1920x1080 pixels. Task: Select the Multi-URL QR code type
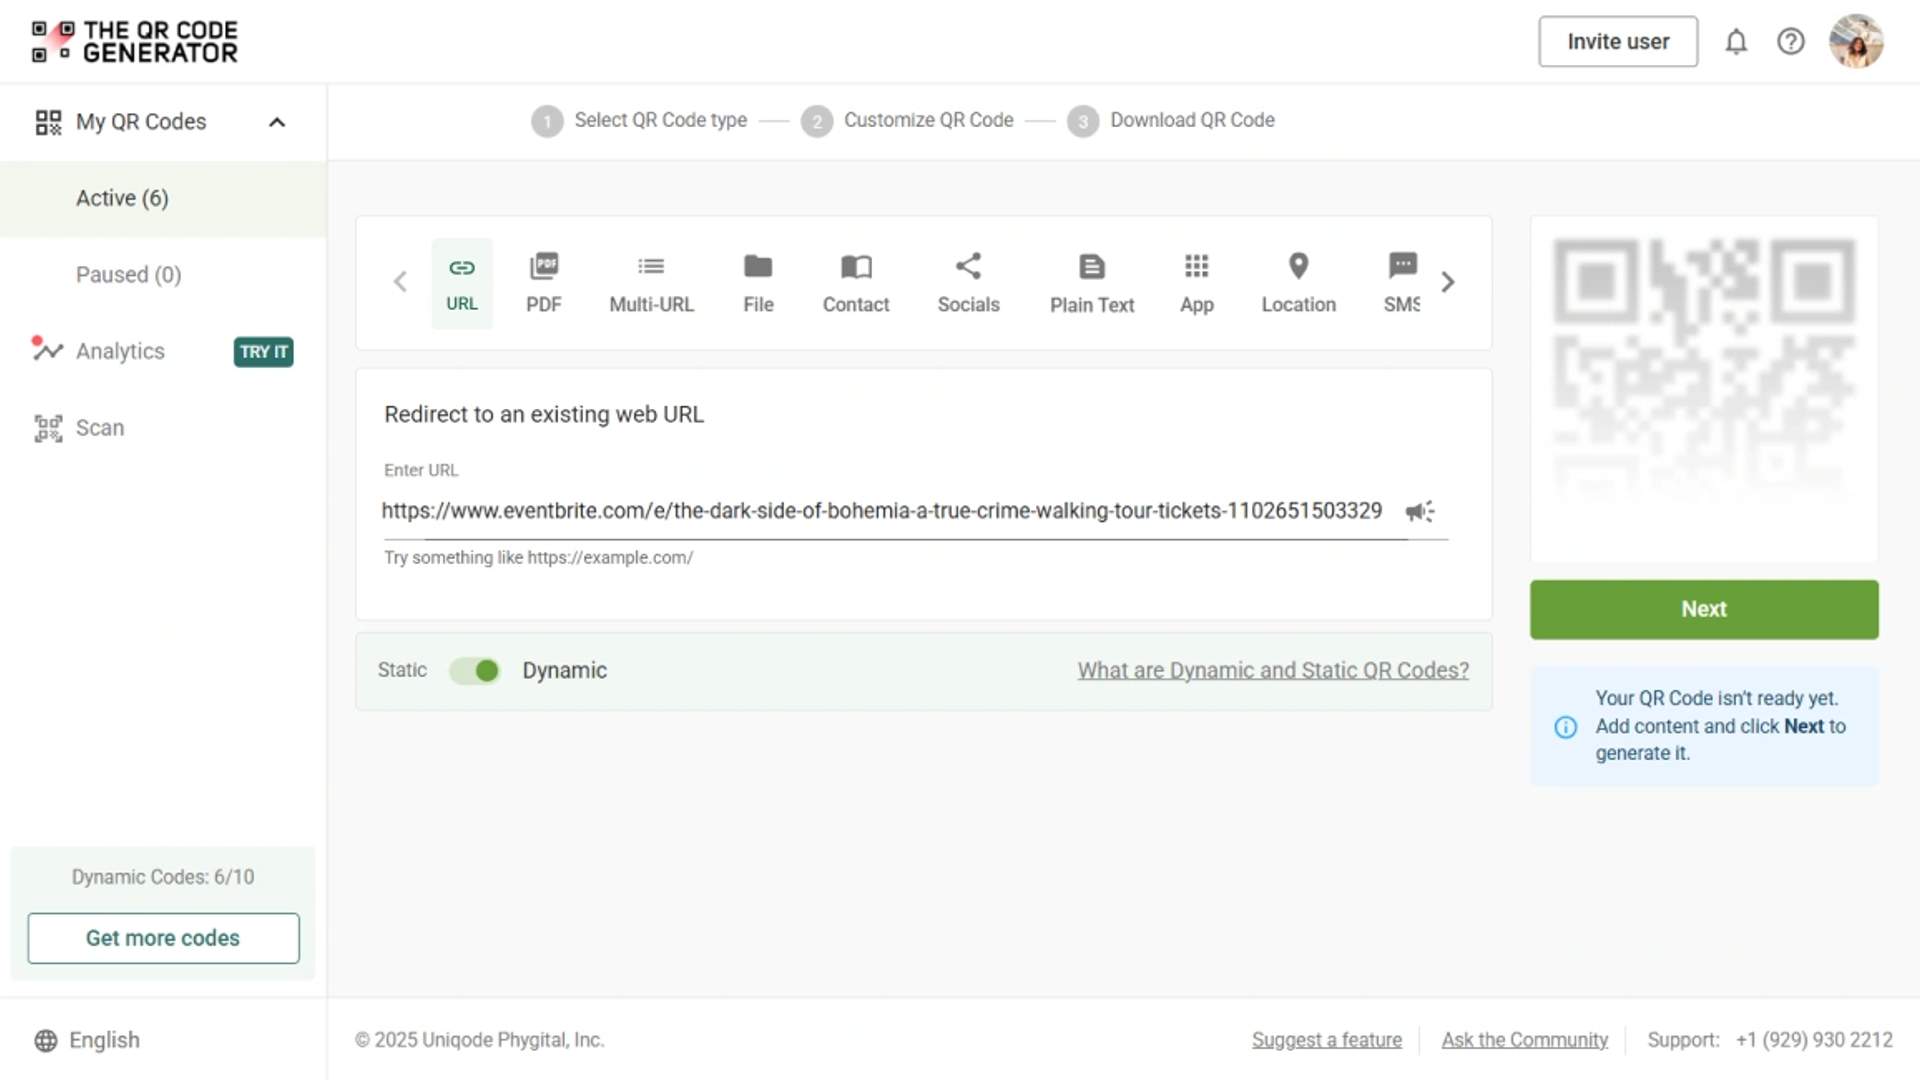(x=651, y=283)
